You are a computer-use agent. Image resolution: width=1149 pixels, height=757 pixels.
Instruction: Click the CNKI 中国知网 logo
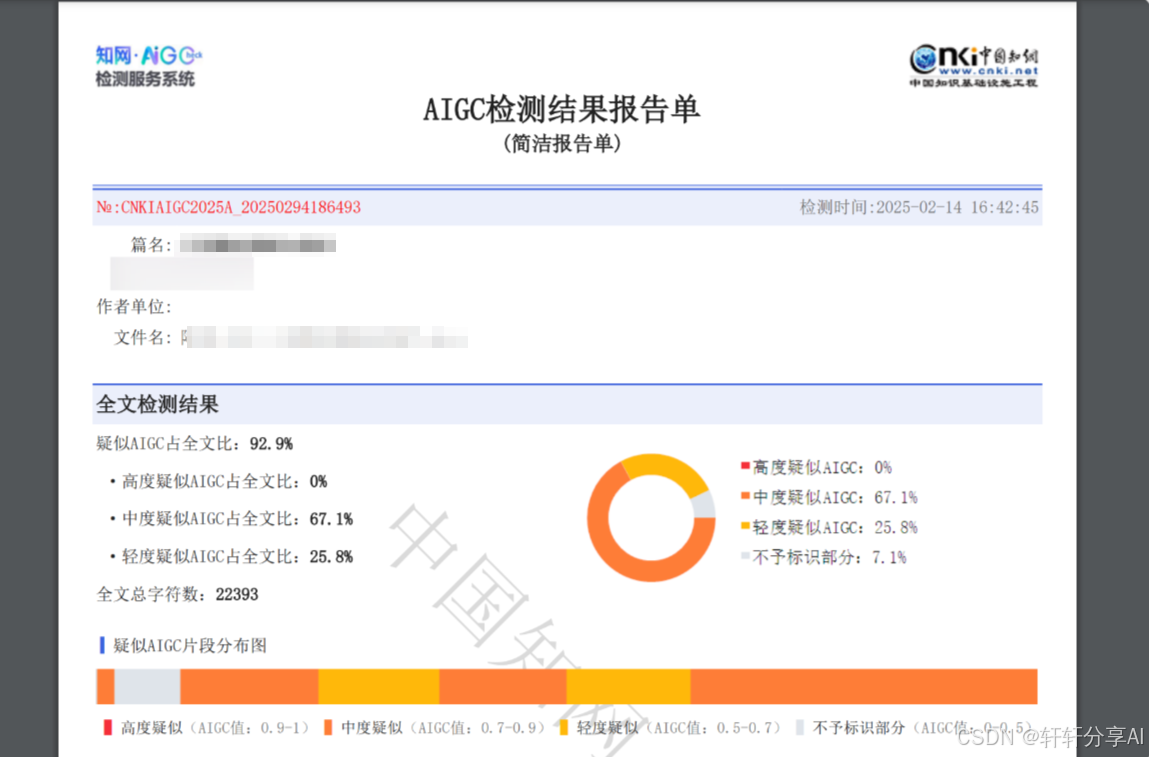(974, 66)
